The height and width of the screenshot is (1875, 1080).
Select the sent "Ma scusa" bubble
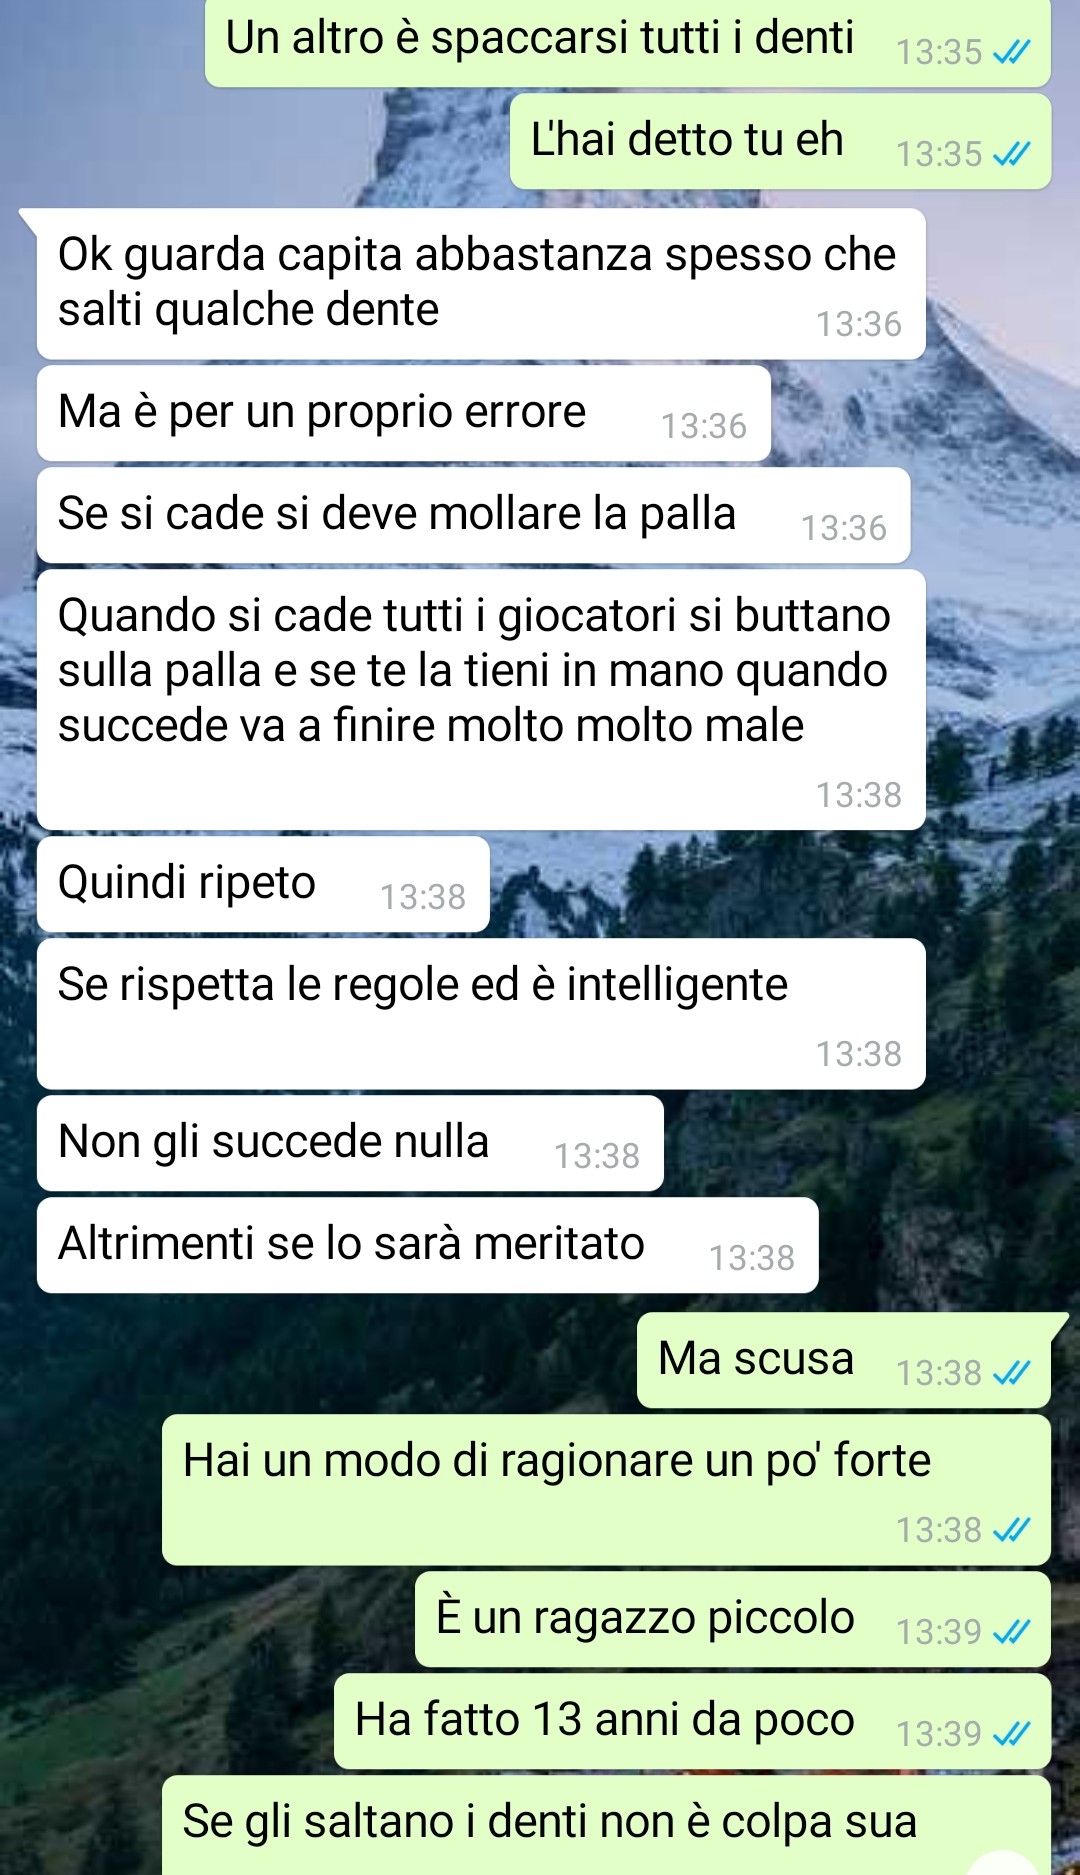click(x=844, y=1360)
